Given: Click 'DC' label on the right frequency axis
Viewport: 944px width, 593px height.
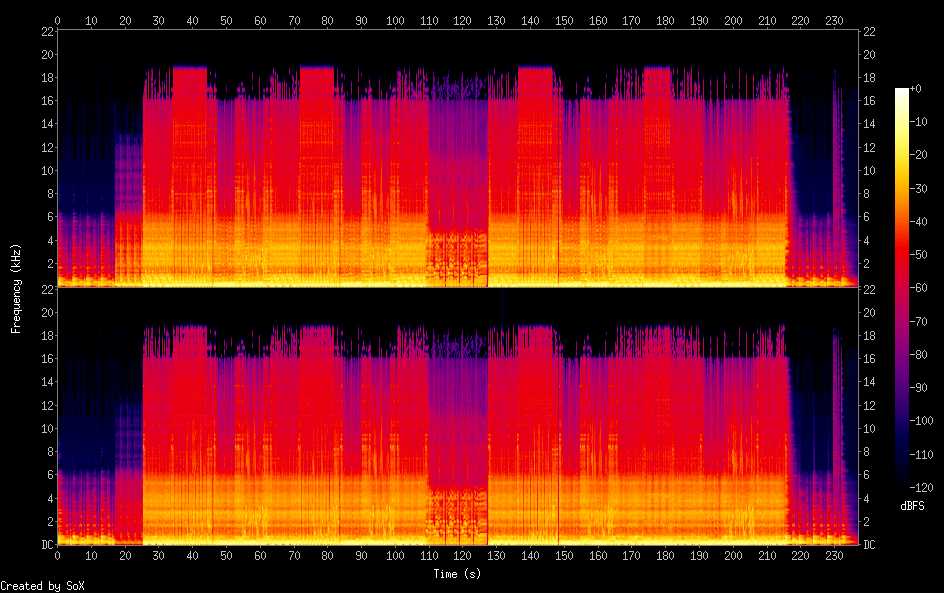Looking at the screenshot, I should 869,545.
